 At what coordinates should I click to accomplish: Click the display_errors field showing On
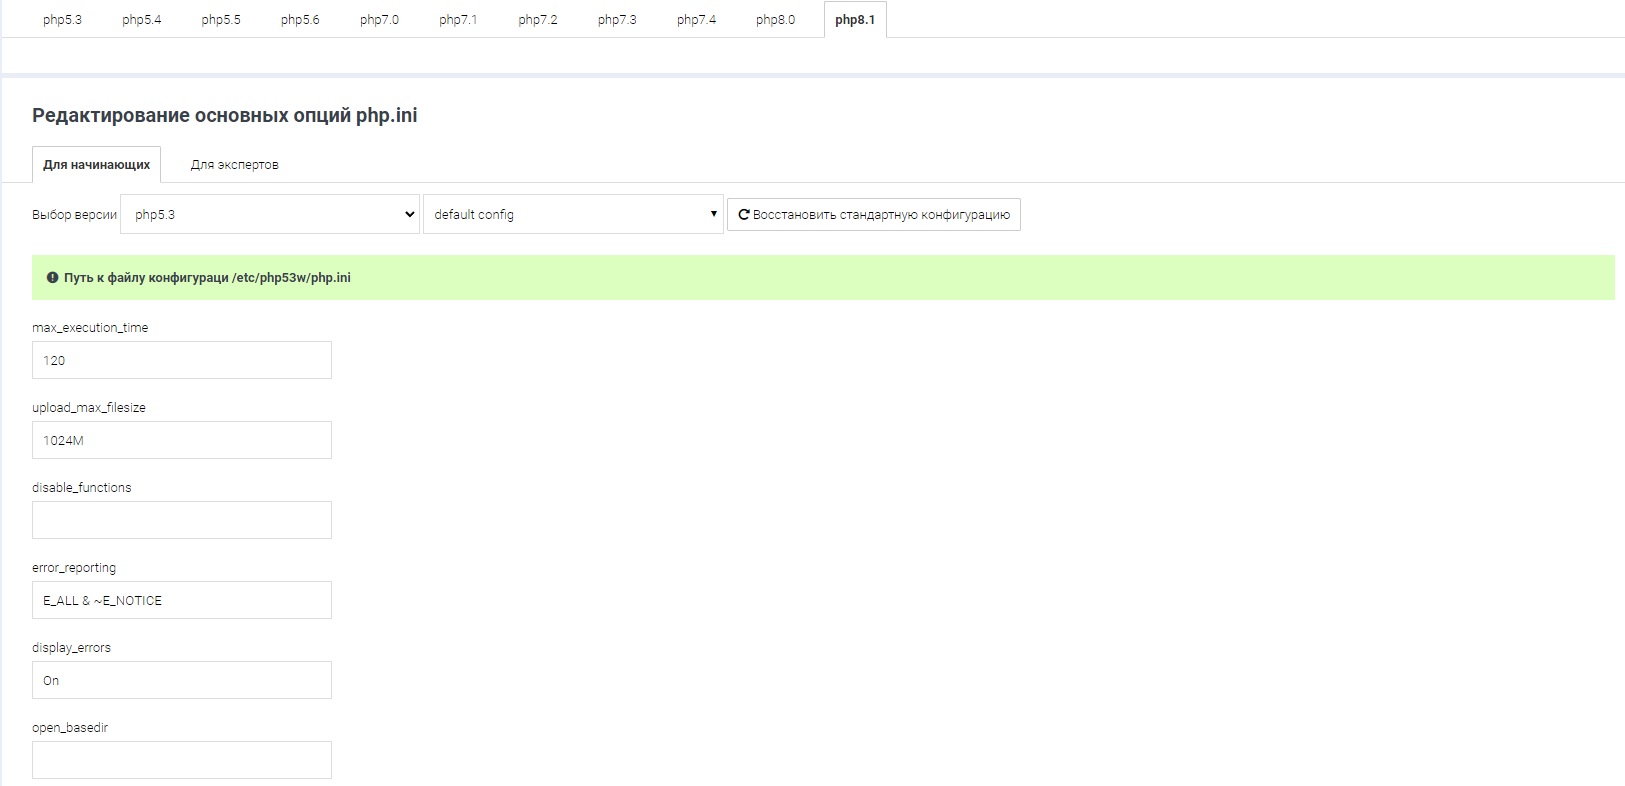coord(181,680)
